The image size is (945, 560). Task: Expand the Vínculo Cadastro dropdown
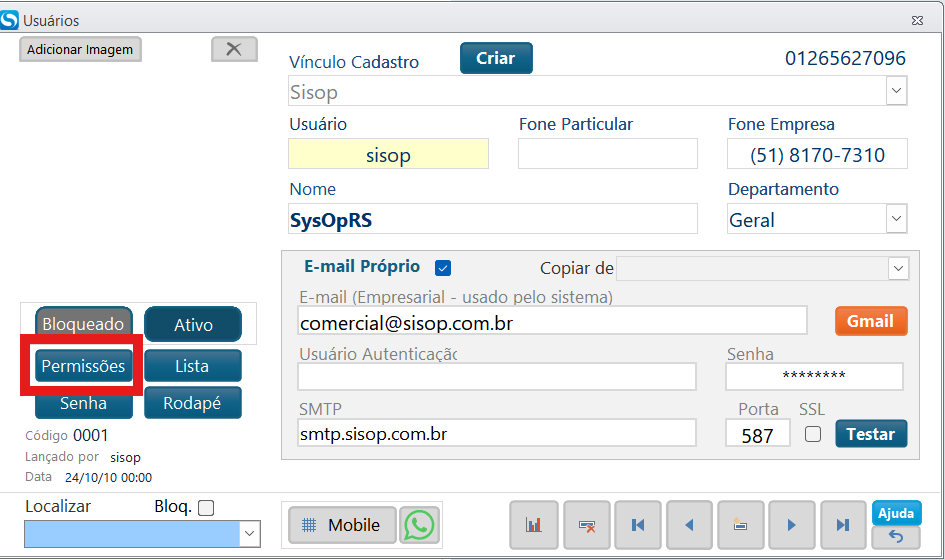[895, 92]
